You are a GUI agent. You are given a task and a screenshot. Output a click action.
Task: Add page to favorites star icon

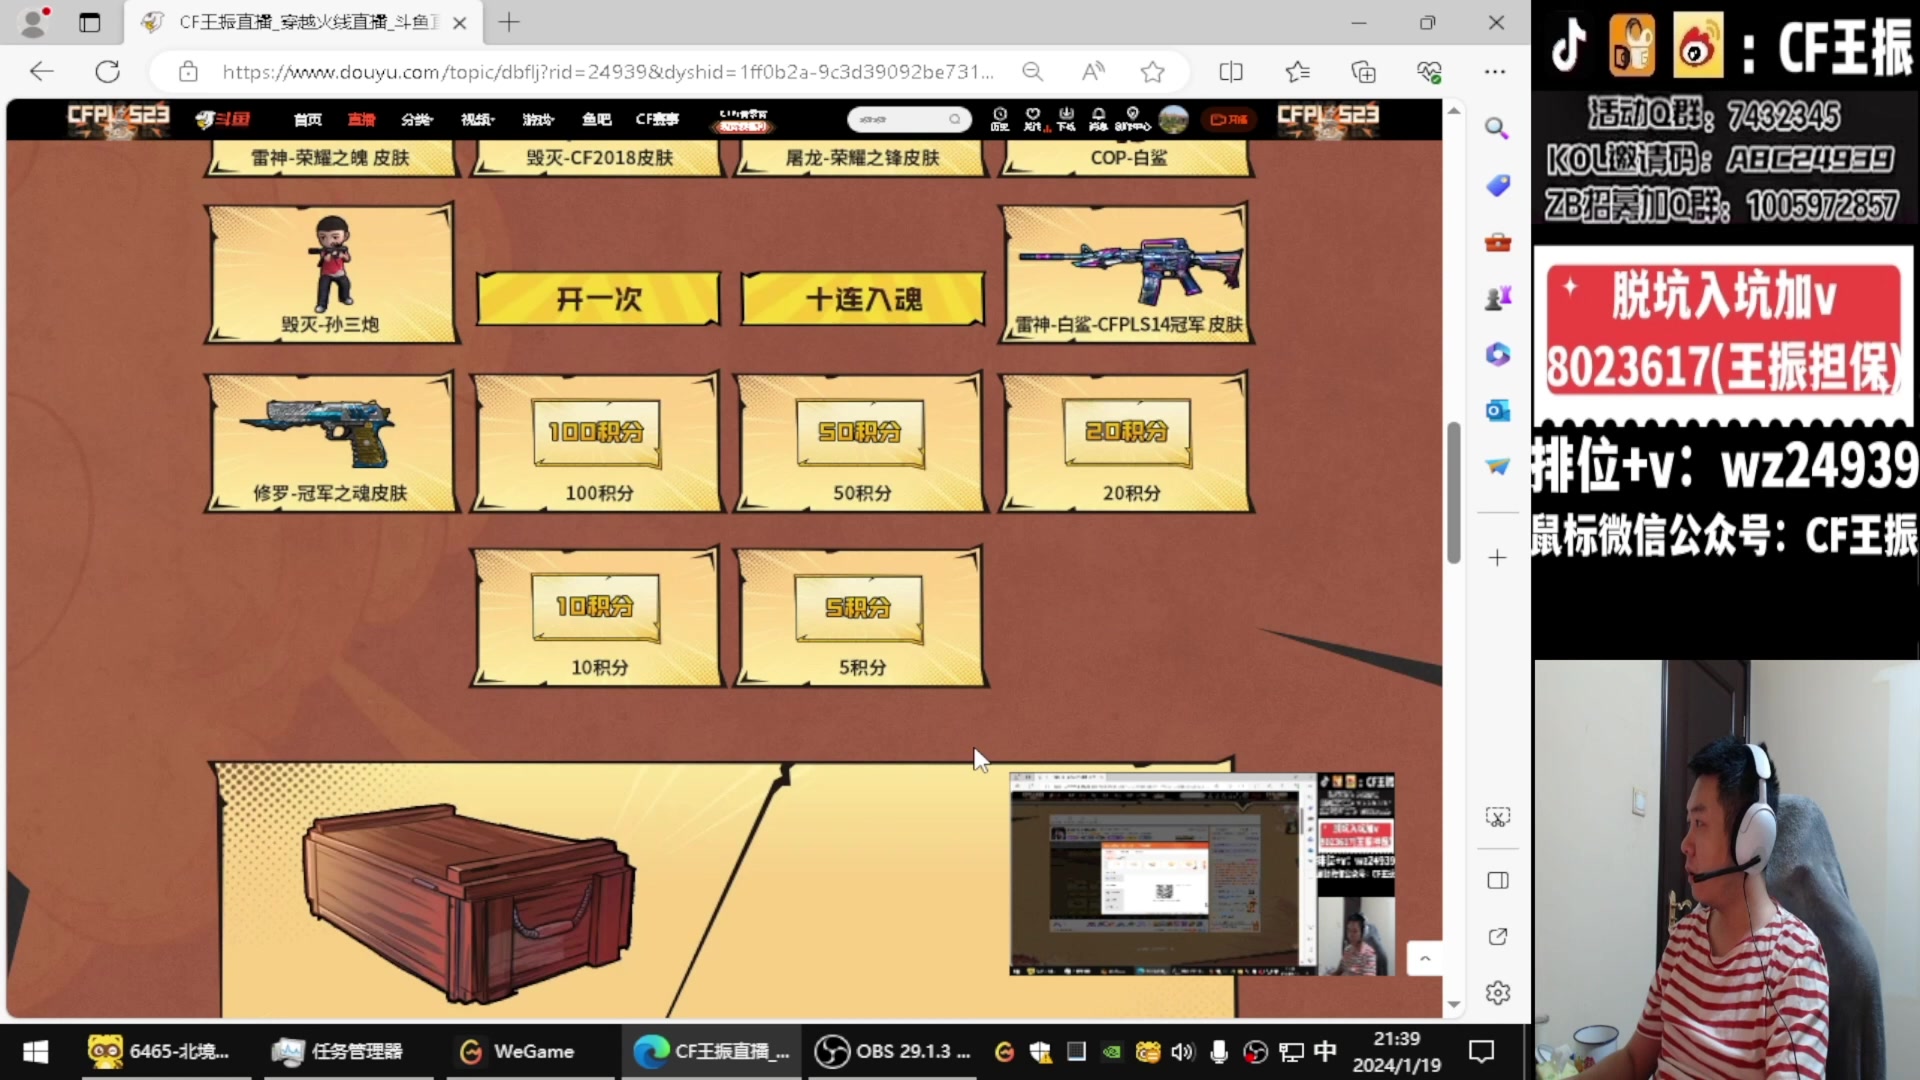coord(1152,72)
